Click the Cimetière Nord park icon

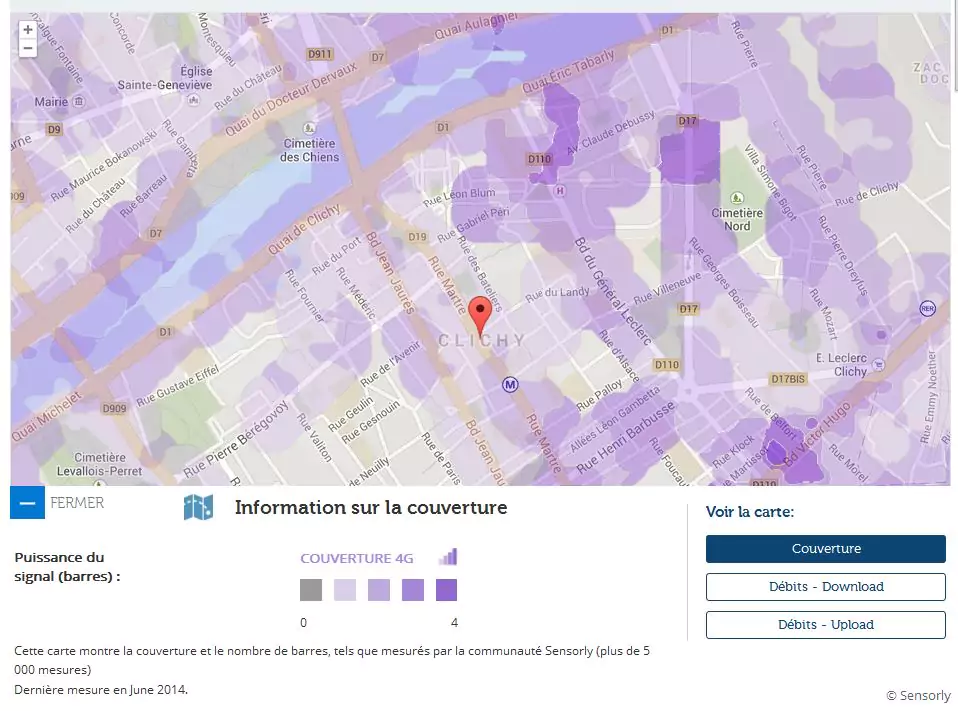738,197
